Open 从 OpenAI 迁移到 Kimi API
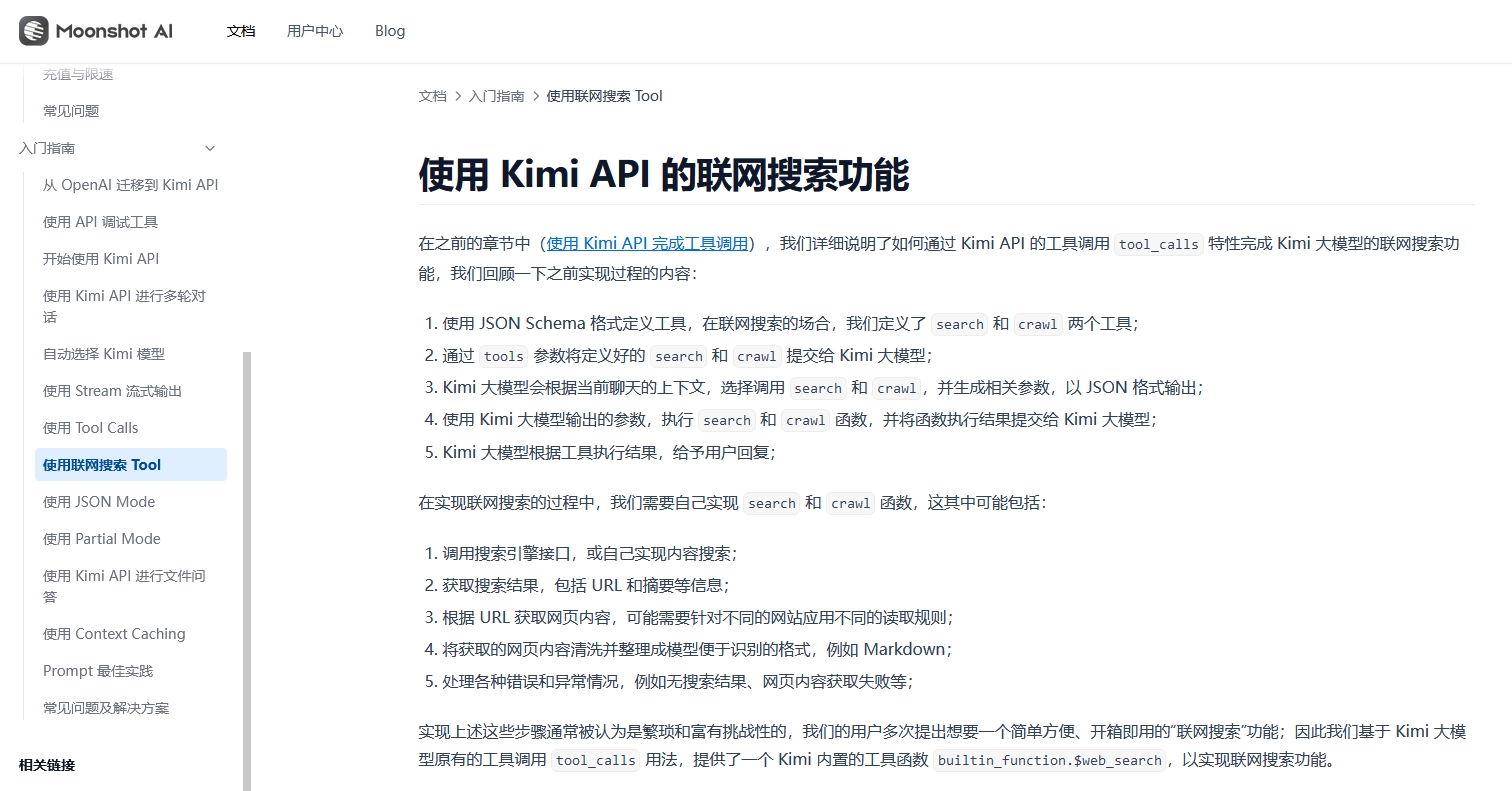 click(x=130, y=185)
